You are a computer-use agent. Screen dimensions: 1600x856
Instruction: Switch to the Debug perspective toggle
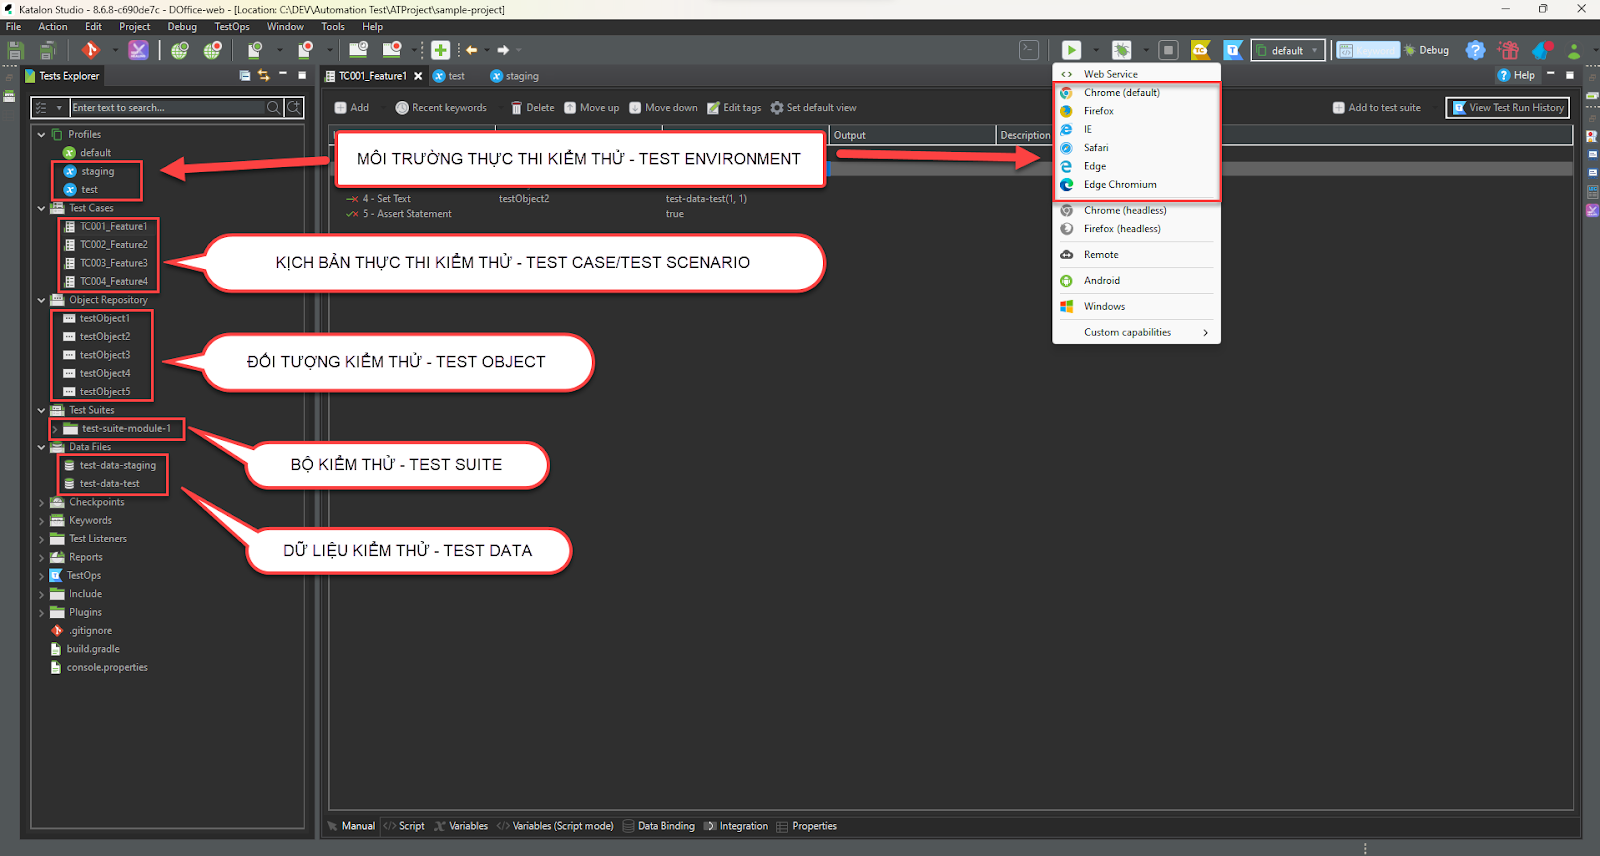[x=1427, y=50]
